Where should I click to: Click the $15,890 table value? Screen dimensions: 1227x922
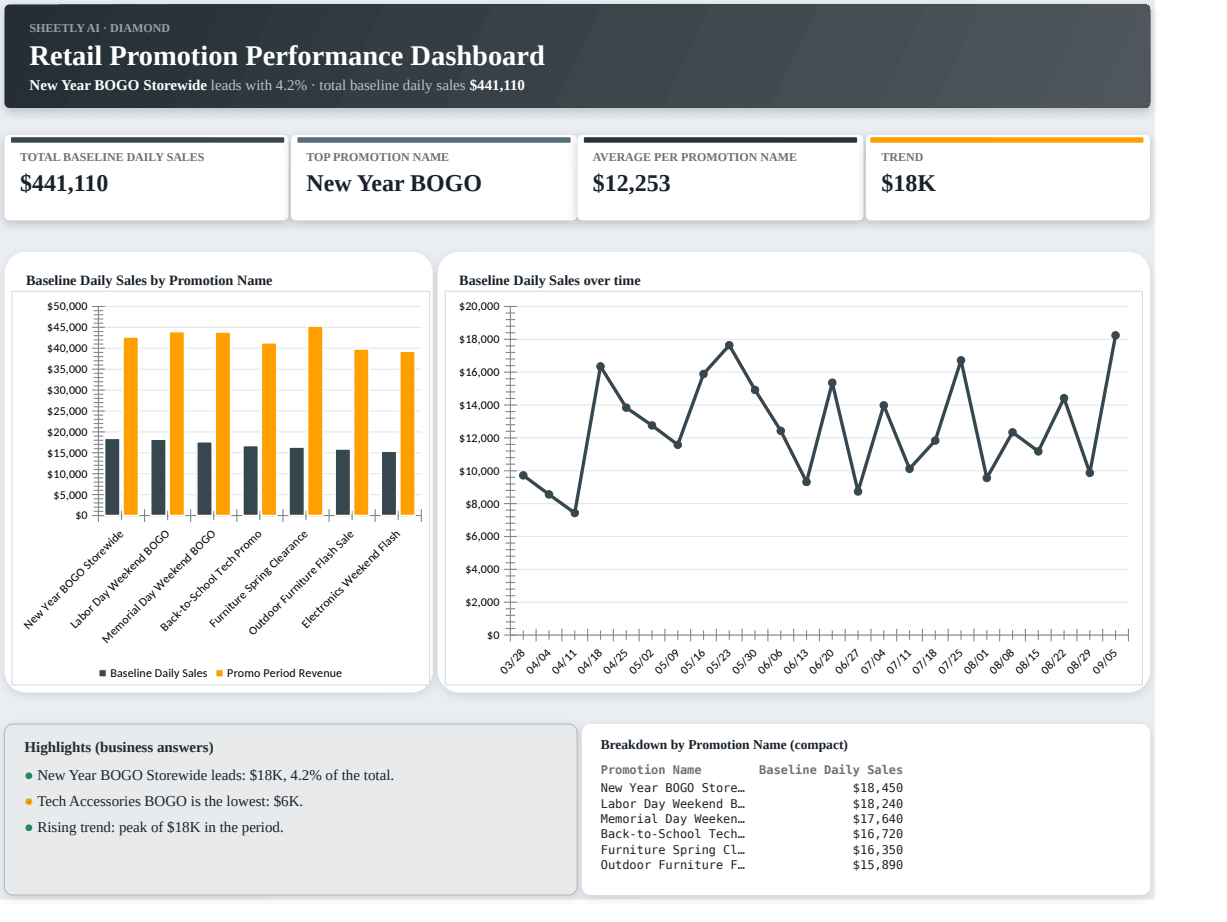pyautogui.click(x=878, y=865)
